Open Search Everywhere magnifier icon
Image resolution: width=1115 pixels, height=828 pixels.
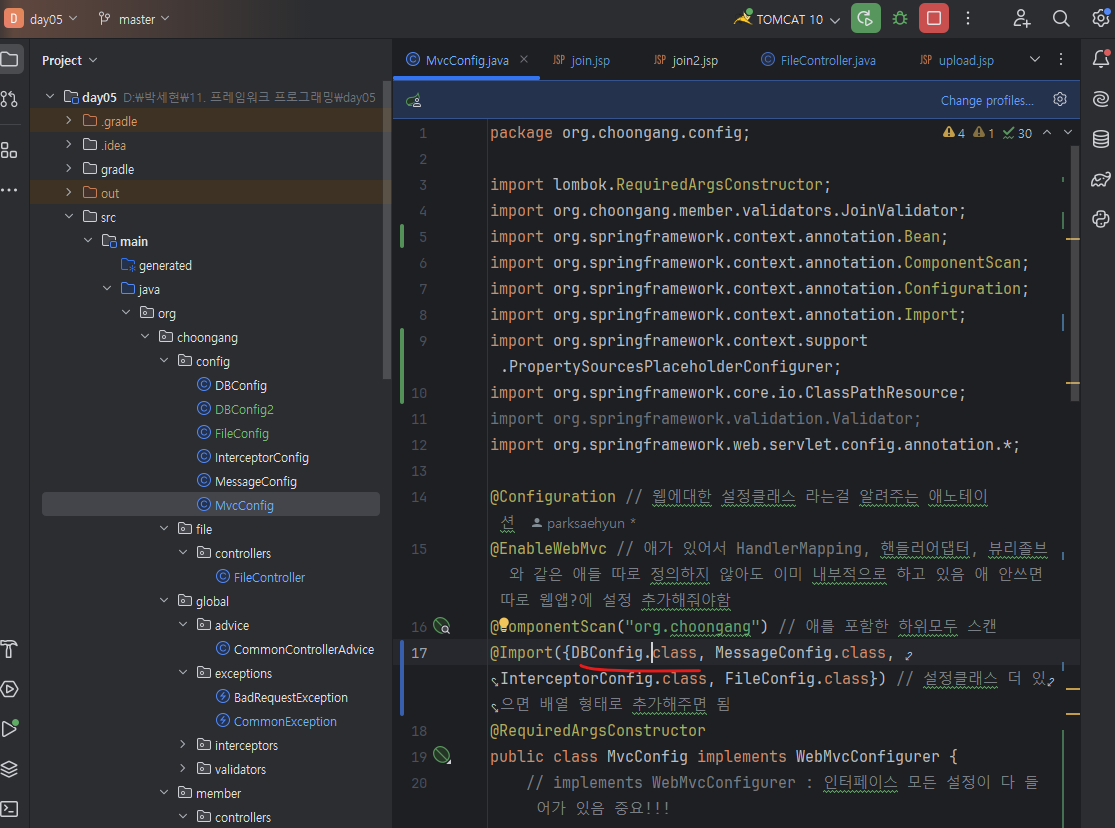(x=1061, y=18)
